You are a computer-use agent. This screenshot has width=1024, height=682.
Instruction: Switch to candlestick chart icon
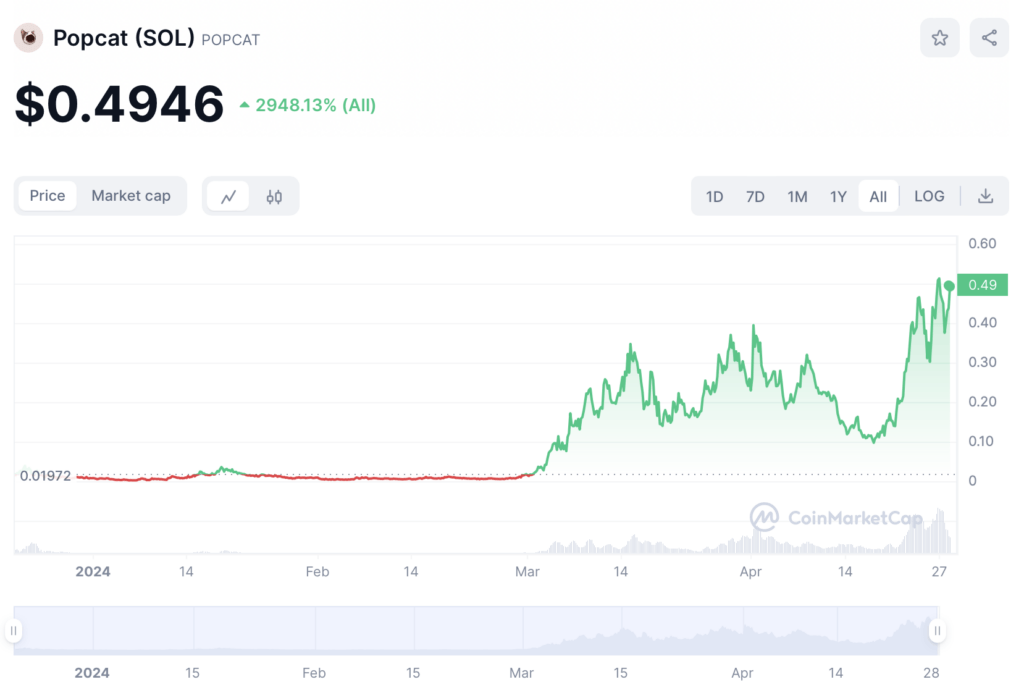[274, 196]
